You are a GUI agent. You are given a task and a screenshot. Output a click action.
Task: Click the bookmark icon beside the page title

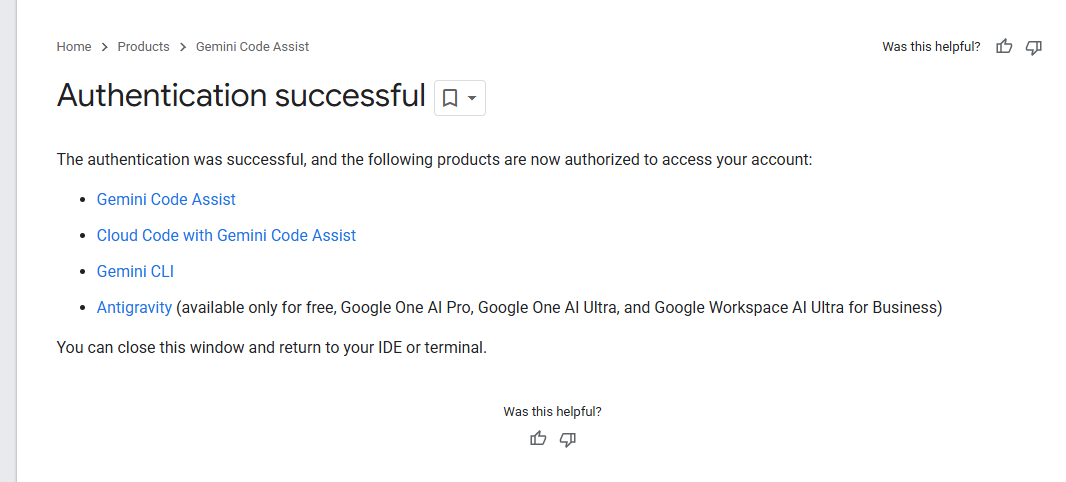[x=450, y=98]
